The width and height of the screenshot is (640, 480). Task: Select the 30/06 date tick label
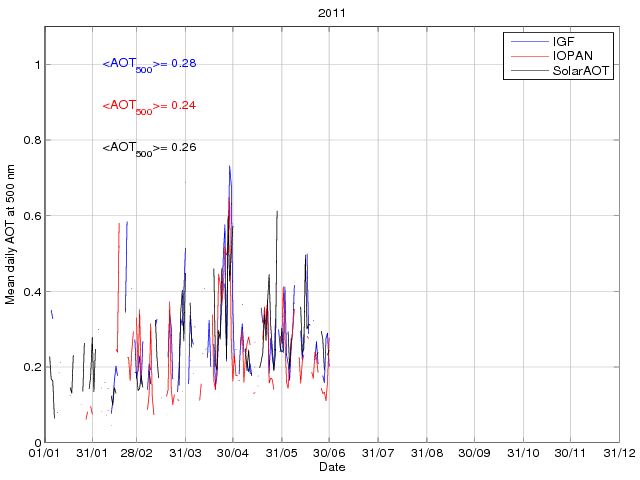pos(330,453)
